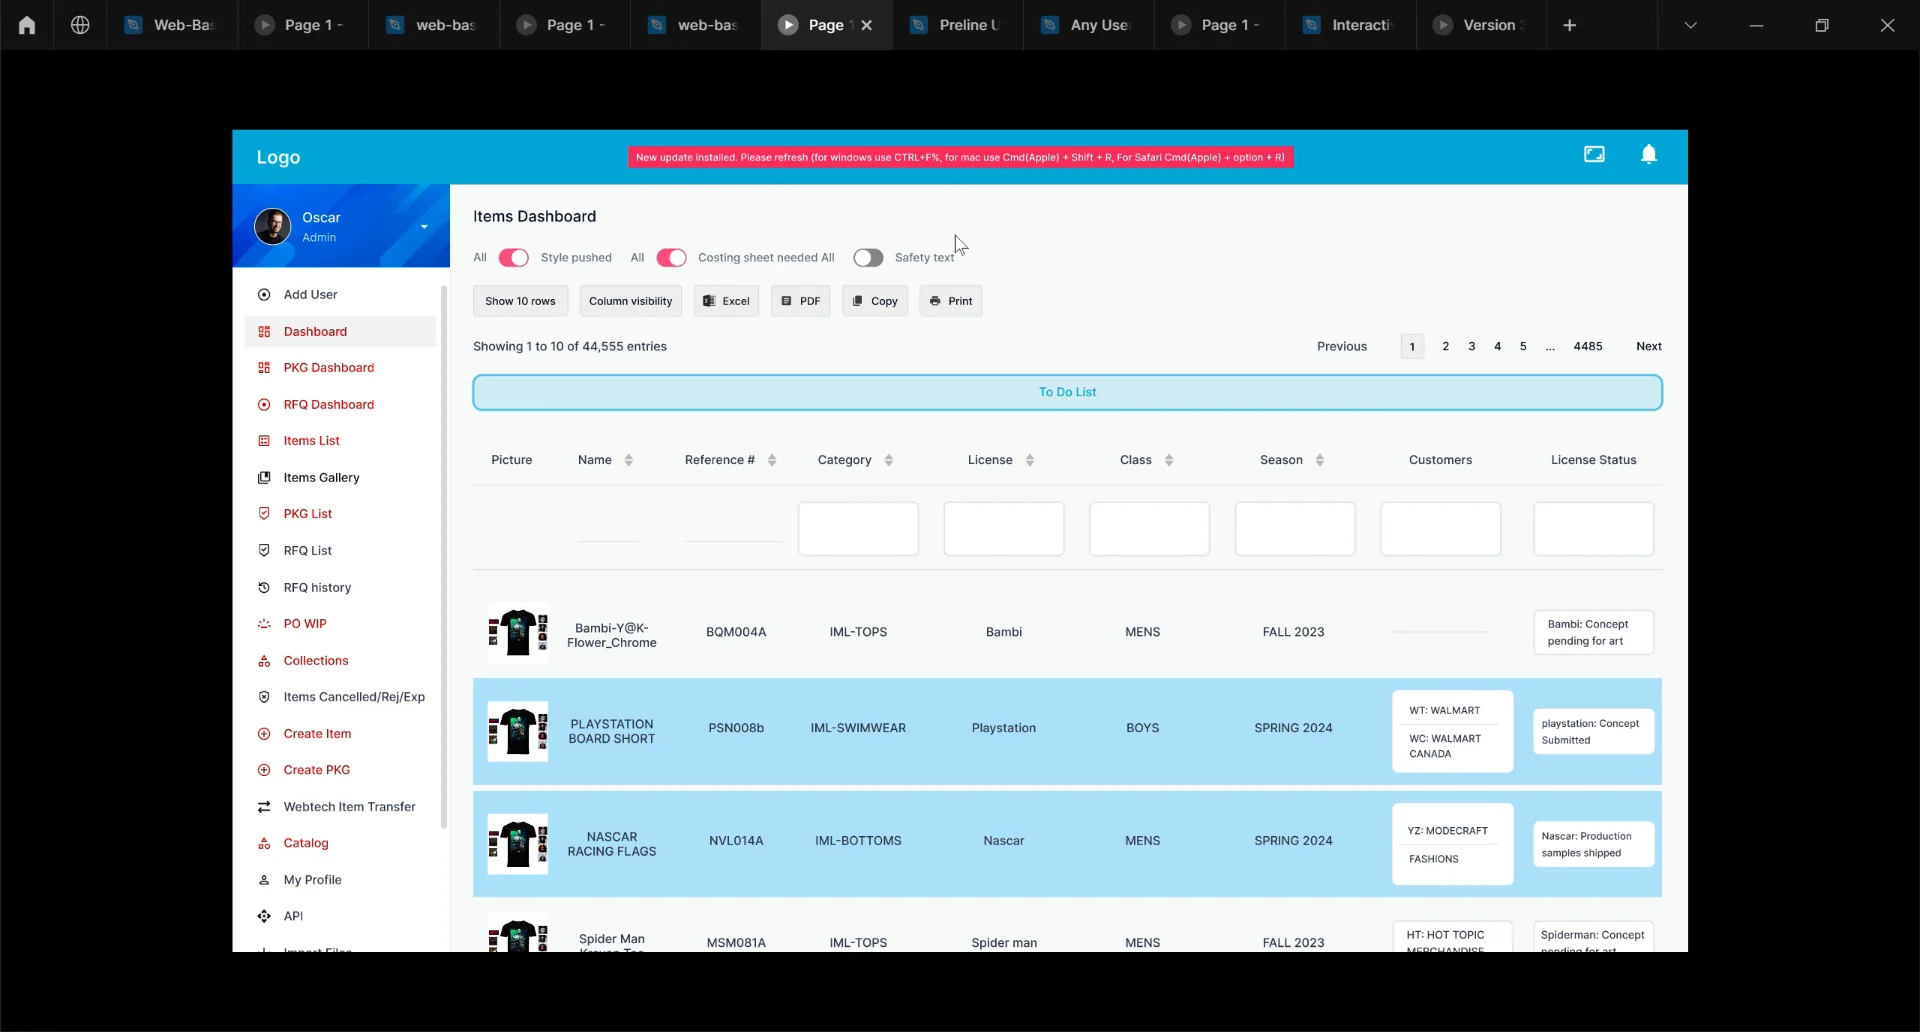Open the Show 10 rows dropdown
This screenshot has height=1032, width=1920.
[x=520, y=301]
